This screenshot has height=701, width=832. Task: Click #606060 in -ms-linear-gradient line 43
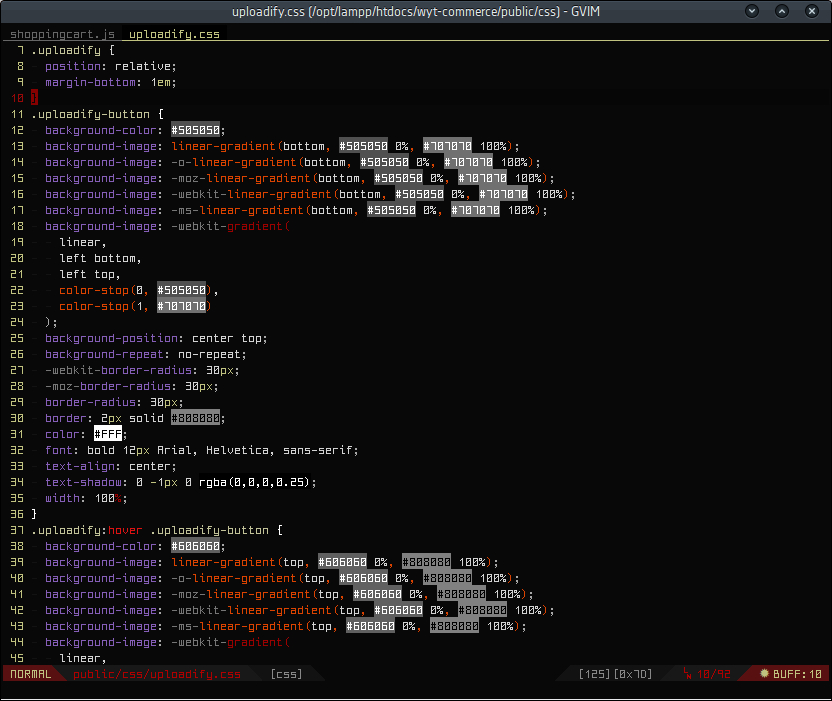coord(370,626)
